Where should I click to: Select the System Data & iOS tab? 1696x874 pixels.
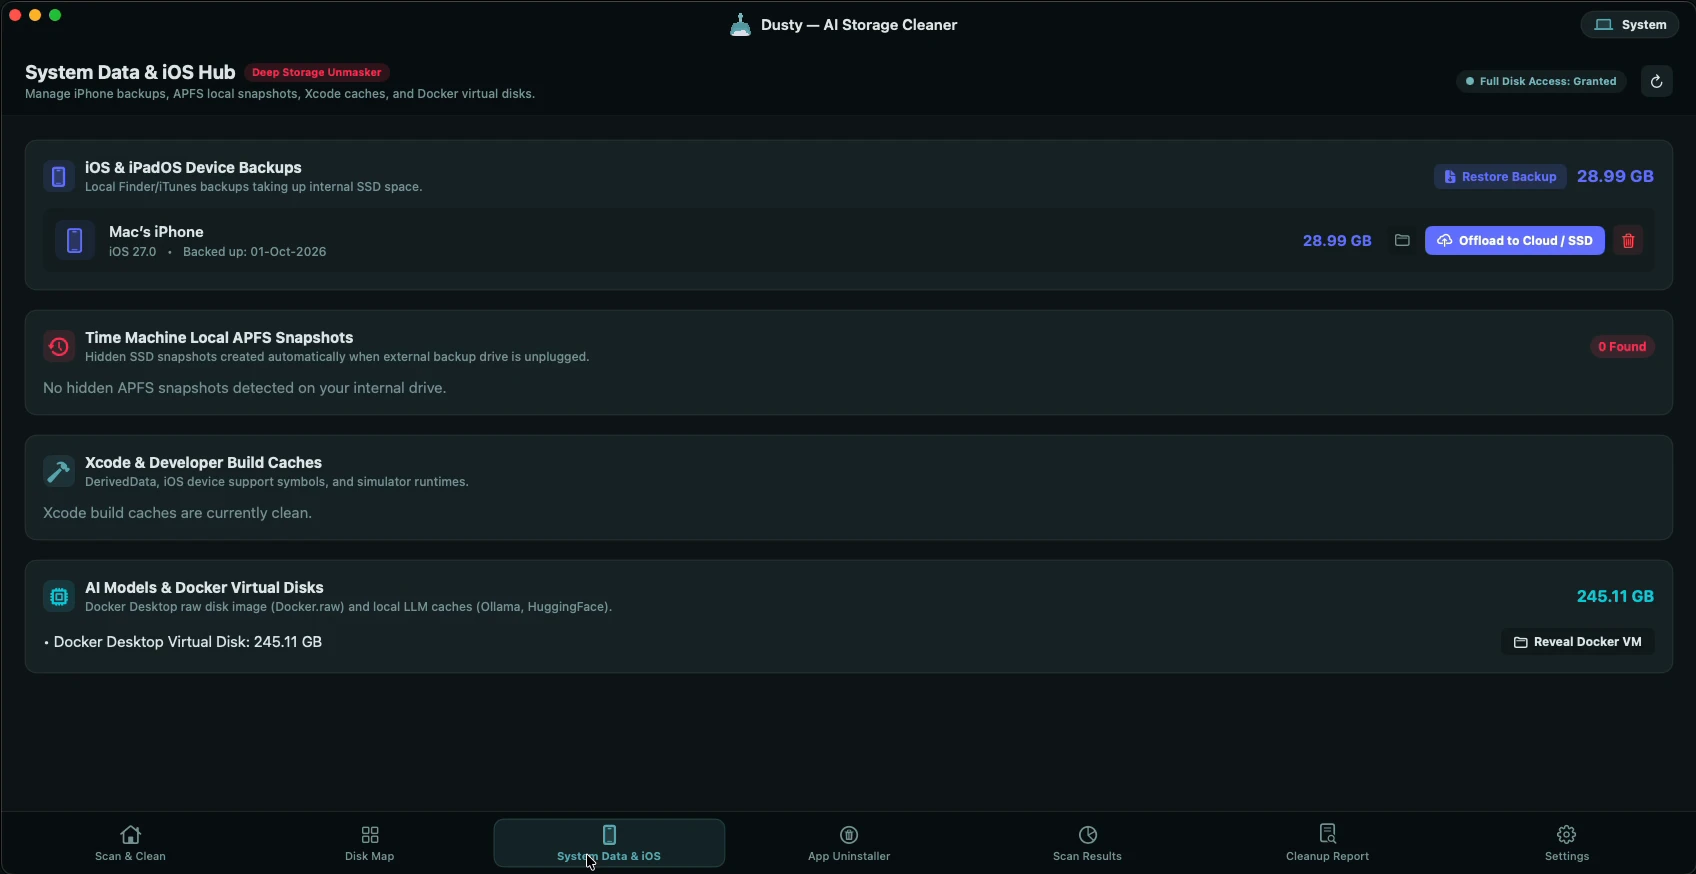click(x=609, y=843)
